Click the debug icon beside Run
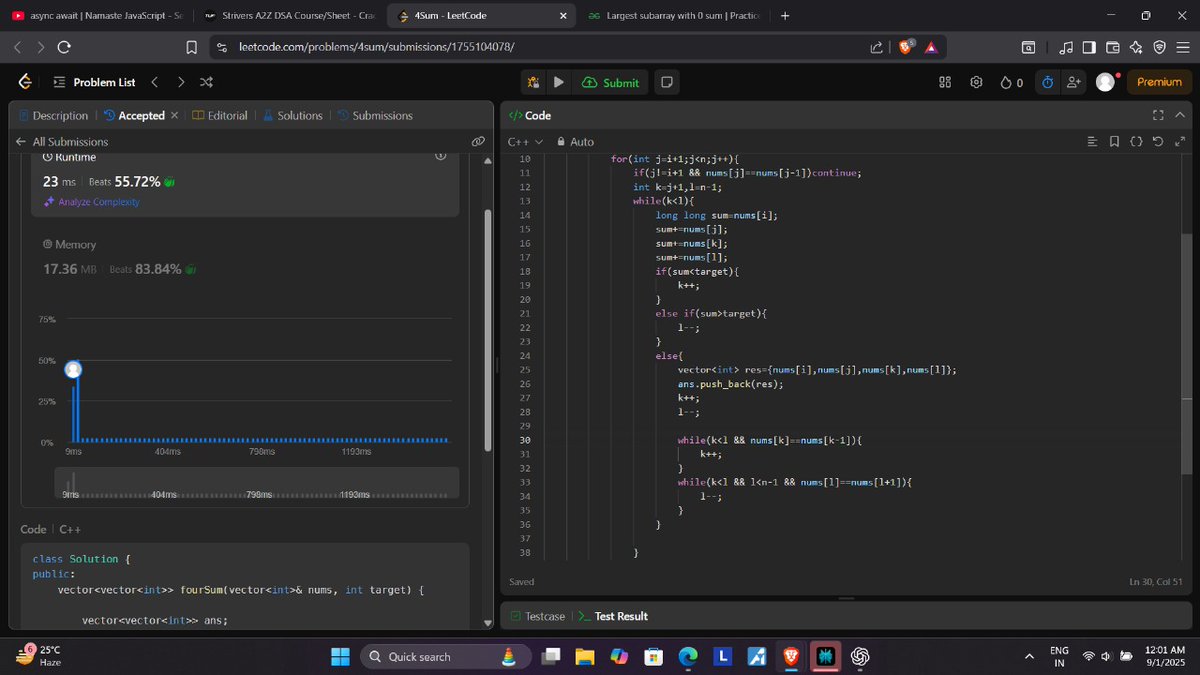 point(534,82)
